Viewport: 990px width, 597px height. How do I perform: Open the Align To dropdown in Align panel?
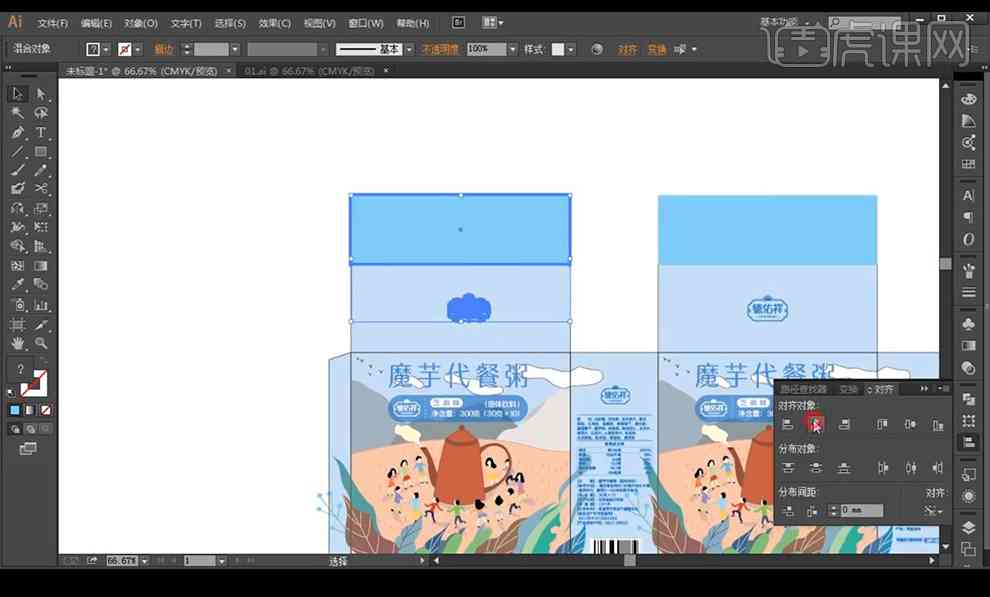pos(934,511)
